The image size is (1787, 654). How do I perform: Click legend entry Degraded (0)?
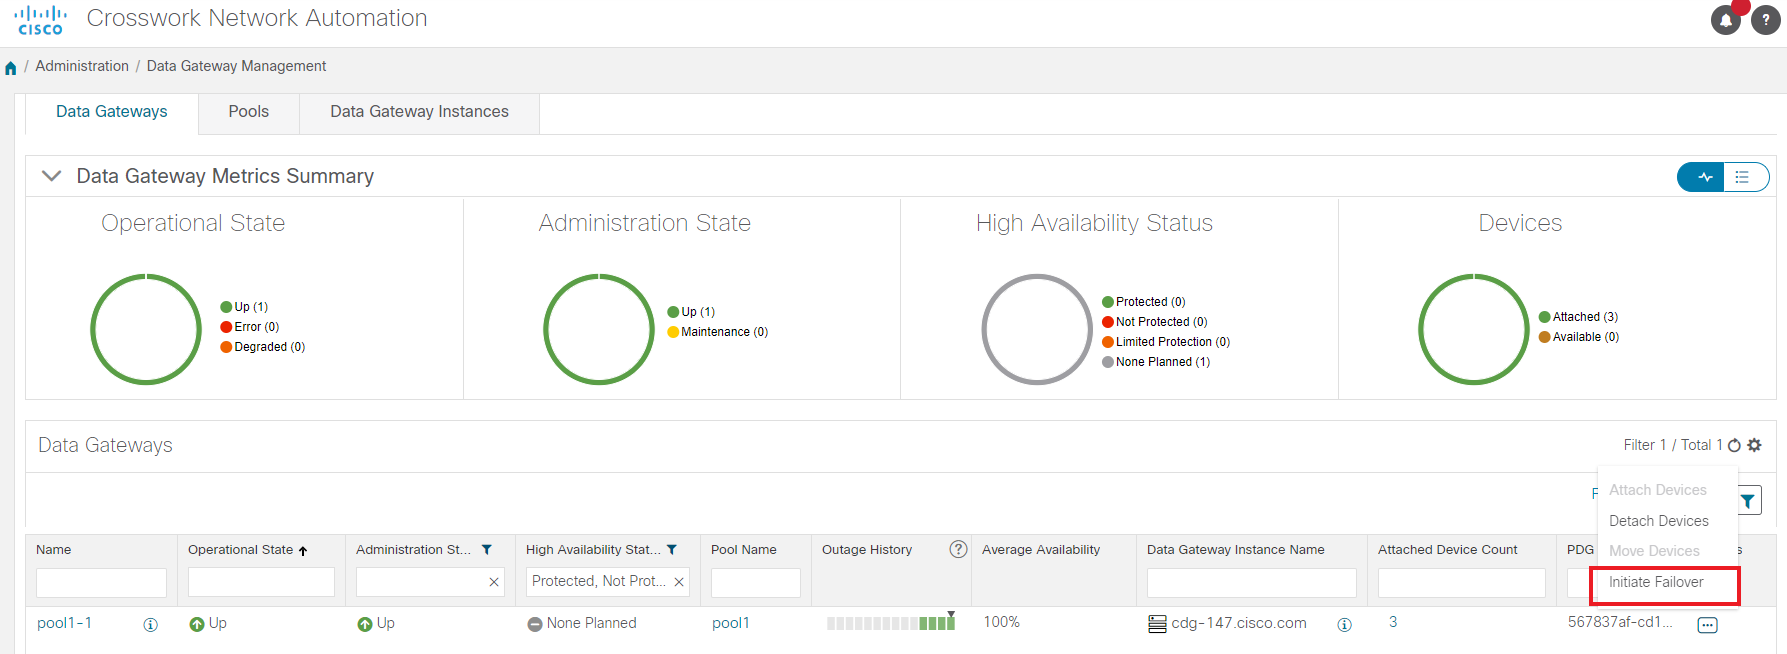click(263, 347)
